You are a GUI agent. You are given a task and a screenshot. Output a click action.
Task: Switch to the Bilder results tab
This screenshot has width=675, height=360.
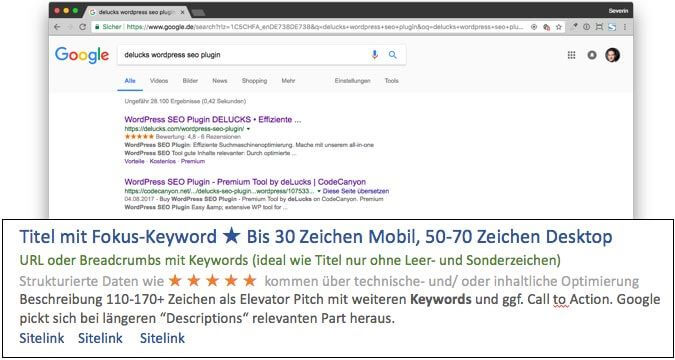click(190, 81)
